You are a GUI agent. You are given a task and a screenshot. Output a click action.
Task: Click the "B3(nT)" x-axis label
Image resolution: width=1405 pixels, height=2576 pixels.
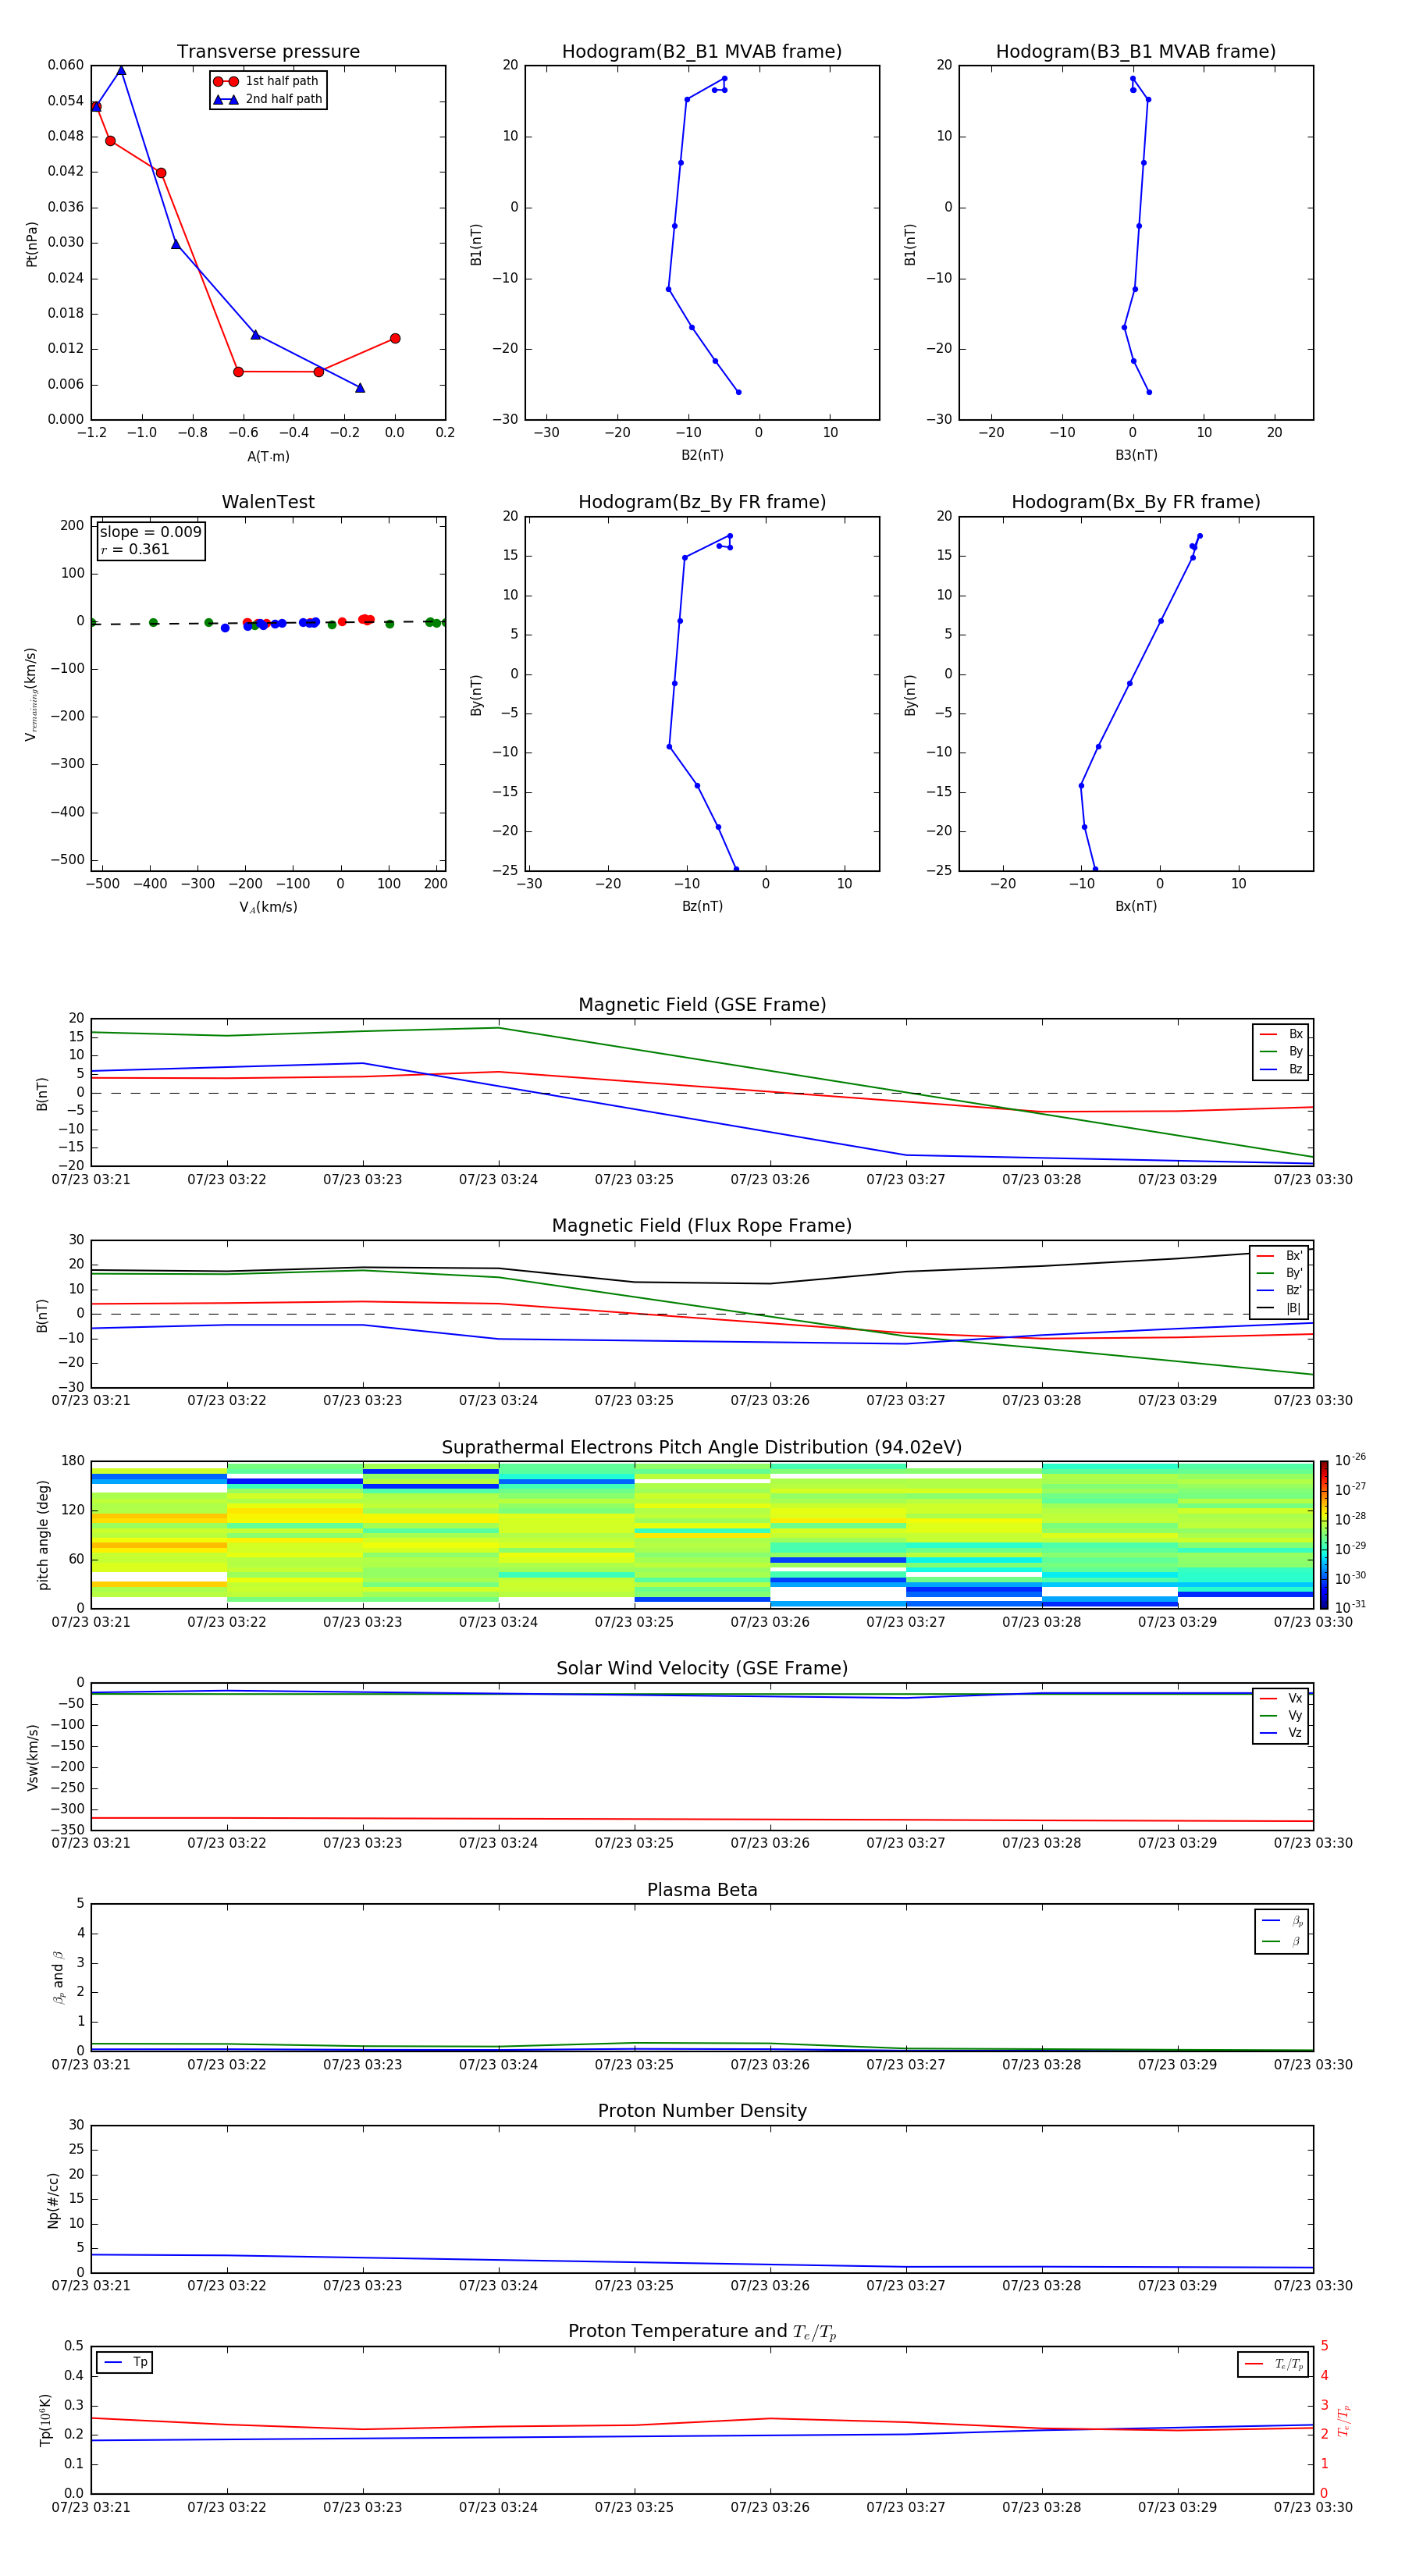[1136, 455]
